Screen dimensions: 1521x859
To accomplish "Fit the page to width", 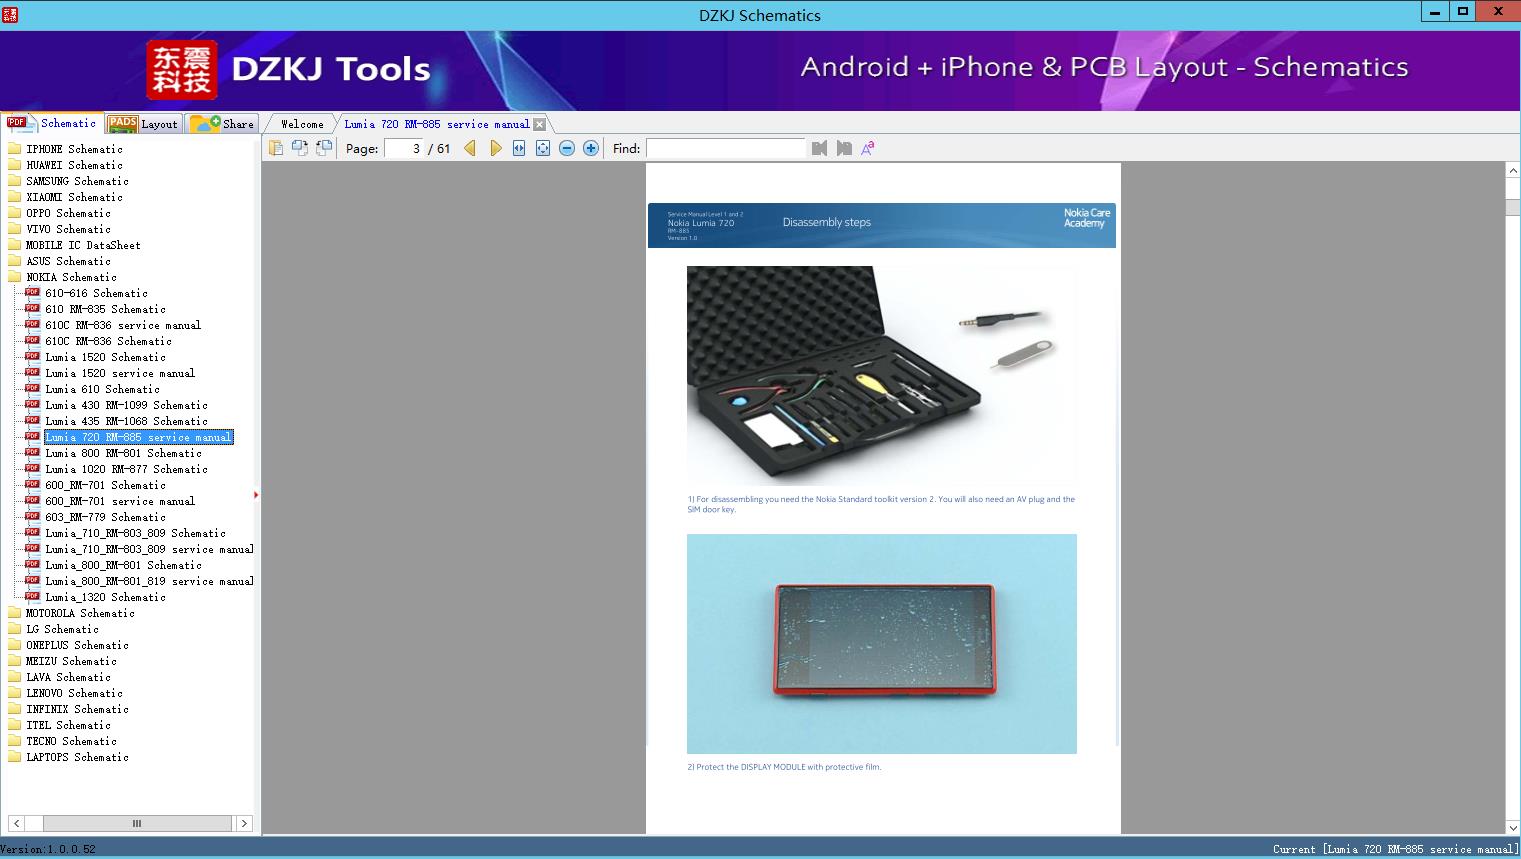I will pyautogui.click(x=519, y=148).
